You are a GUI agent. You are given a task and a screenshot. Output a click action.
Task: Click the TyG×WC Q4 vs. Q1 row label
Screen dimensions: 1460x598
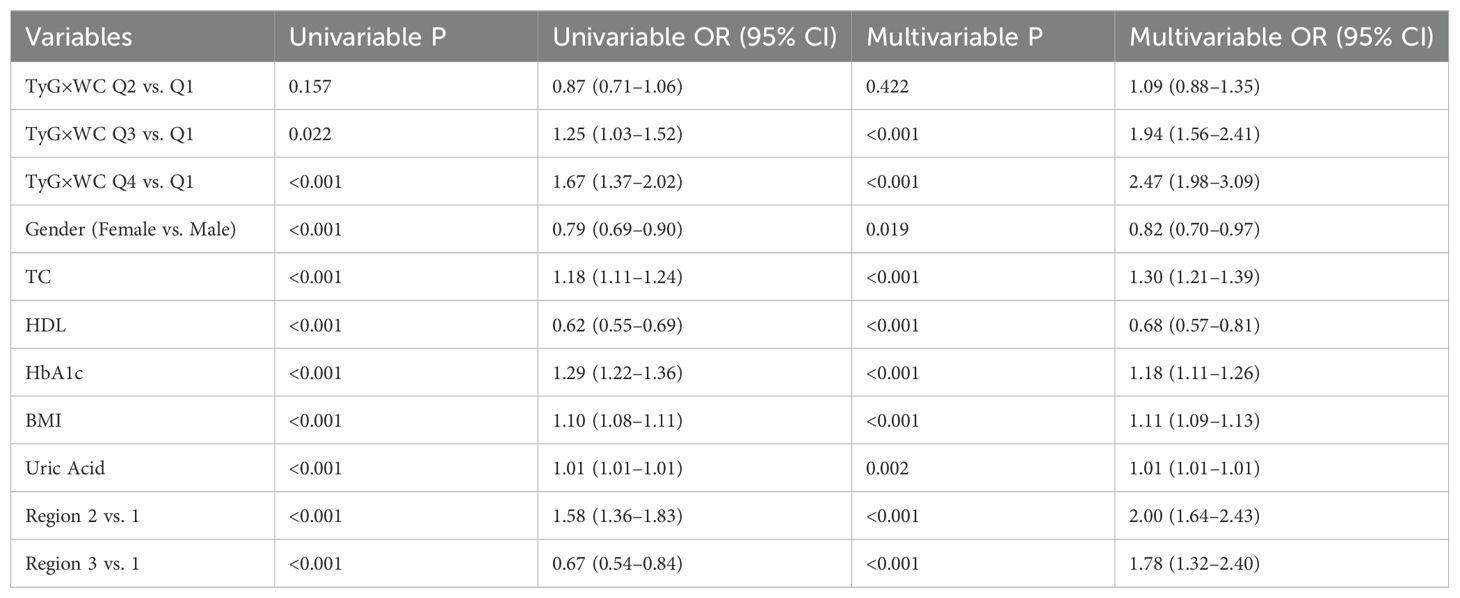[x=111, y=182]
